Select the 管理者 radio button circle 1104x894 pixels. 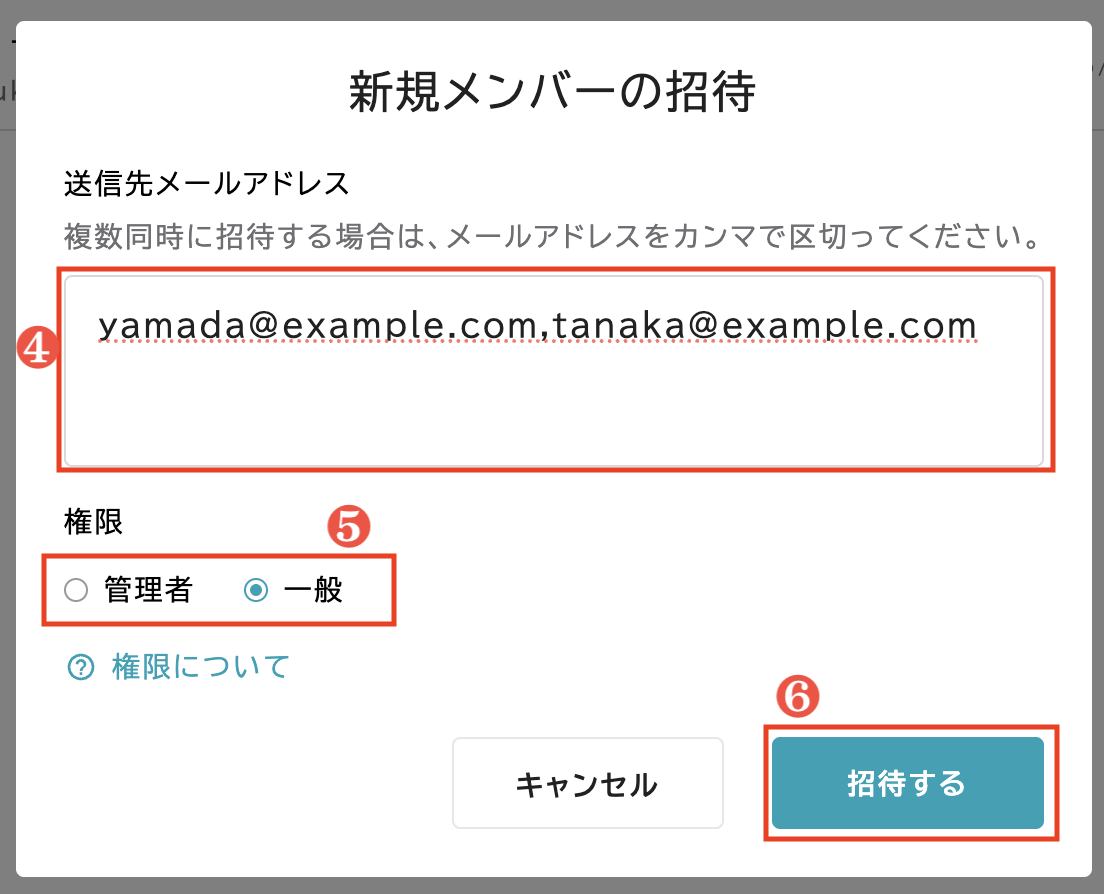(x=76, y=591)
